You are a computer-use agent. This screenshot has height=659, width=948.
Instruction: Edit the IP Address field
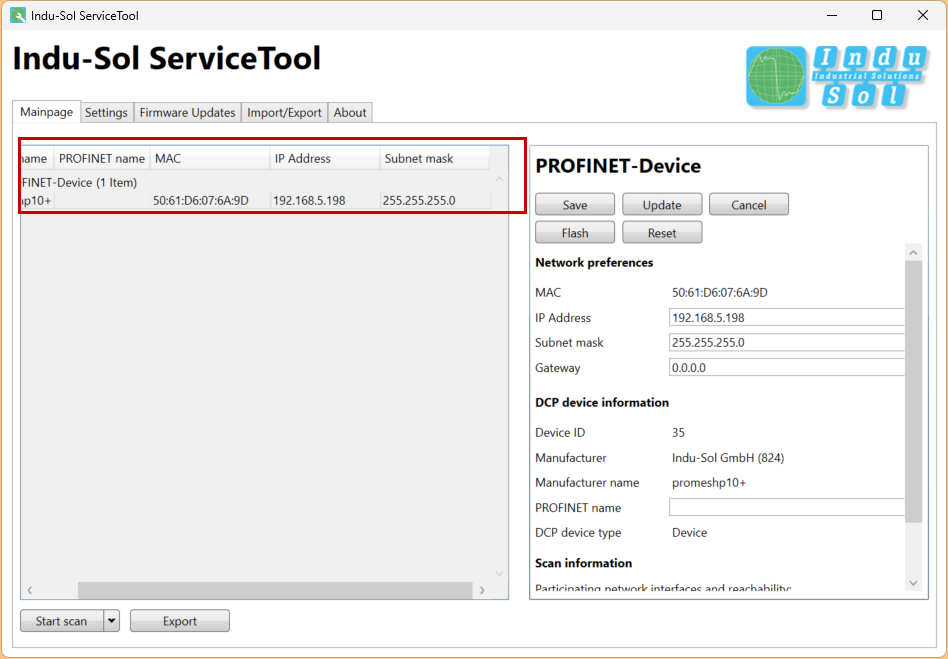787,317
